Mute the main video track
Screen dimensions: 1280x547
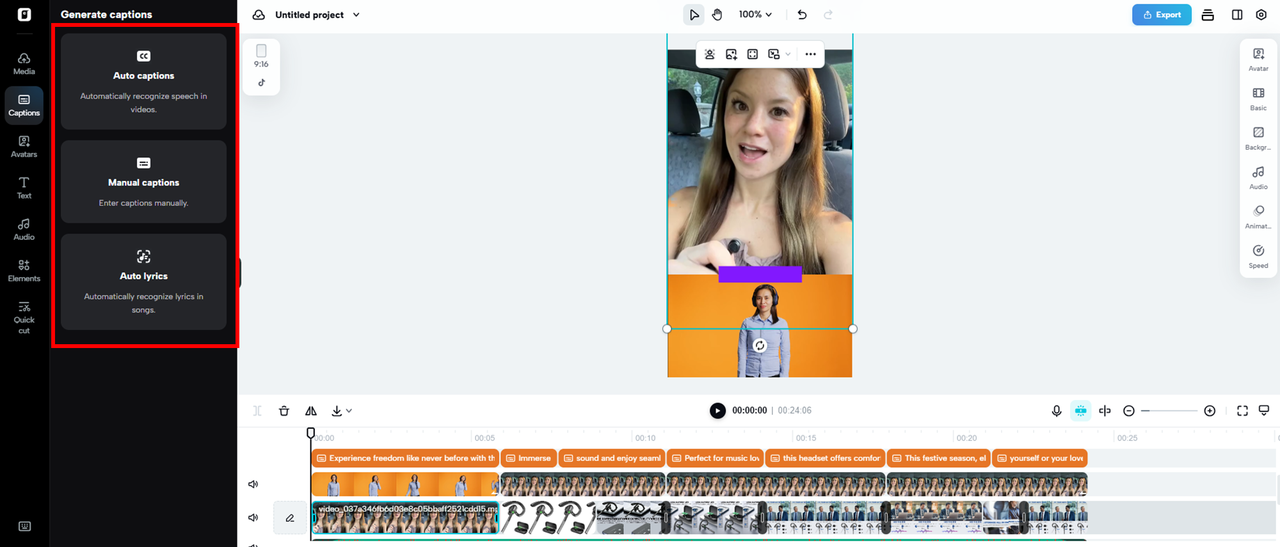(253, 518)
